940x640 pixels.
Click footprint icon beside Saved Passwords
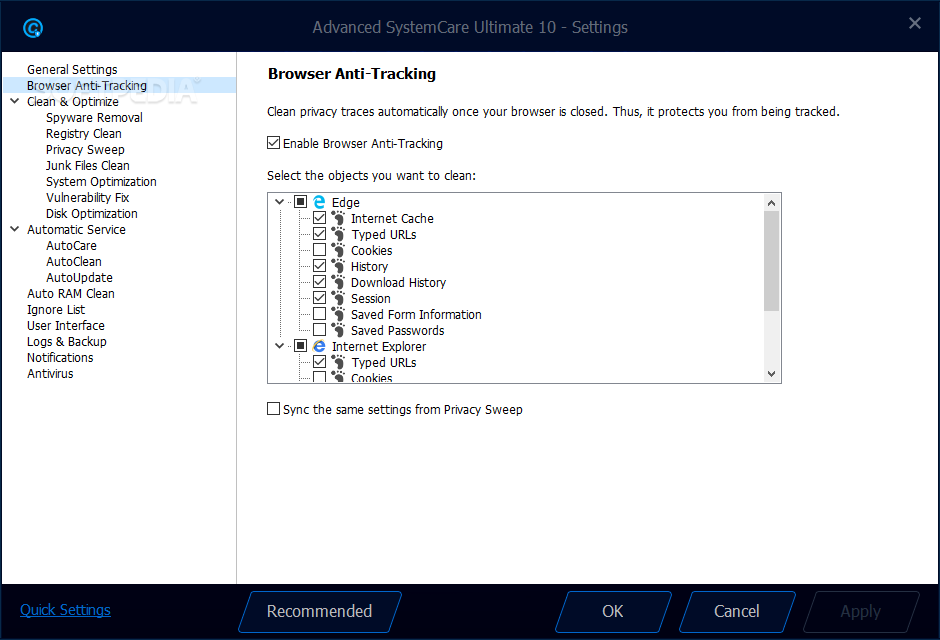(338, 330)
